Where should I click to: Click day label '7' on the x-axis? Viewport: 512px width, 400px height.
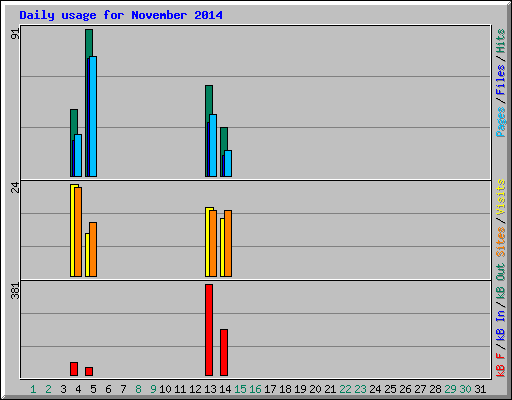(x=123, y=389)
